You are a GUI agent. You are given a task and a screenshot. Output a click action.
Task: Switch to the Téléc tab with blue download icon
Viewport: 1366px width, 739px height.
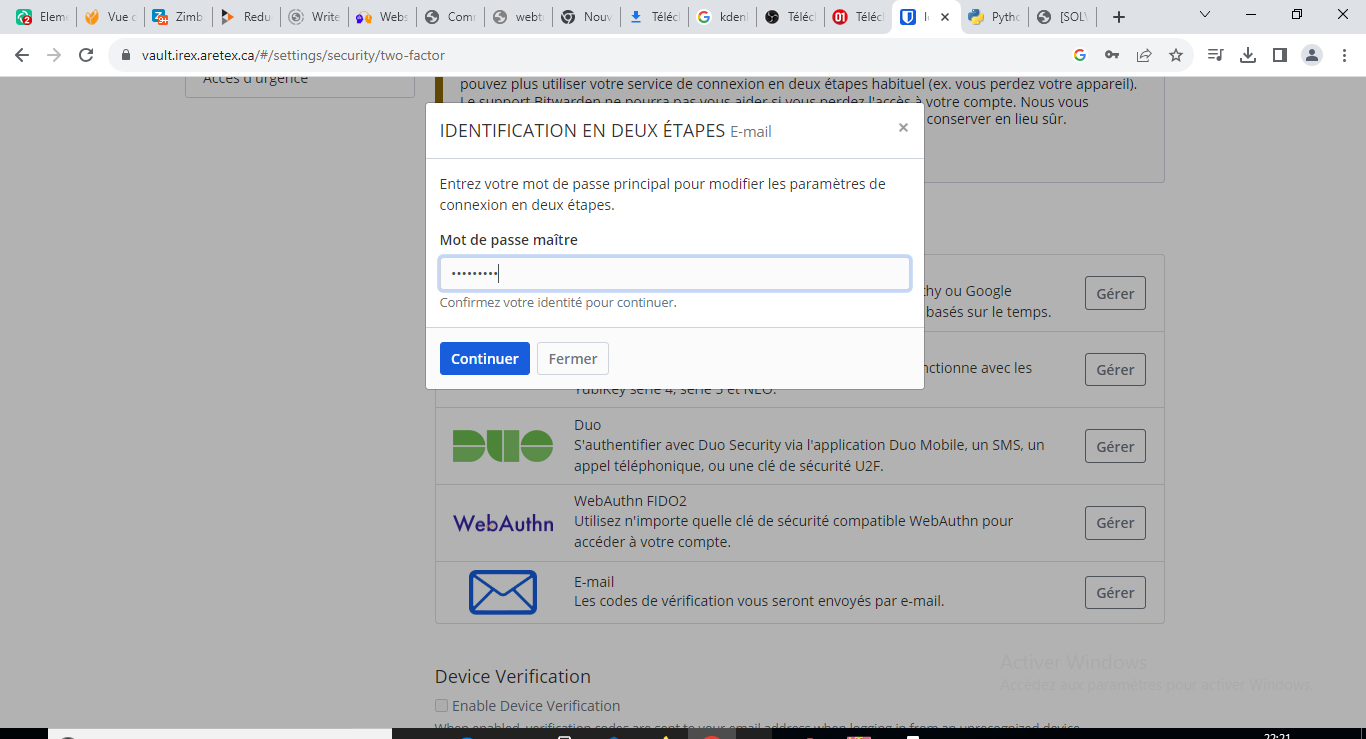(x=654, y=17)
